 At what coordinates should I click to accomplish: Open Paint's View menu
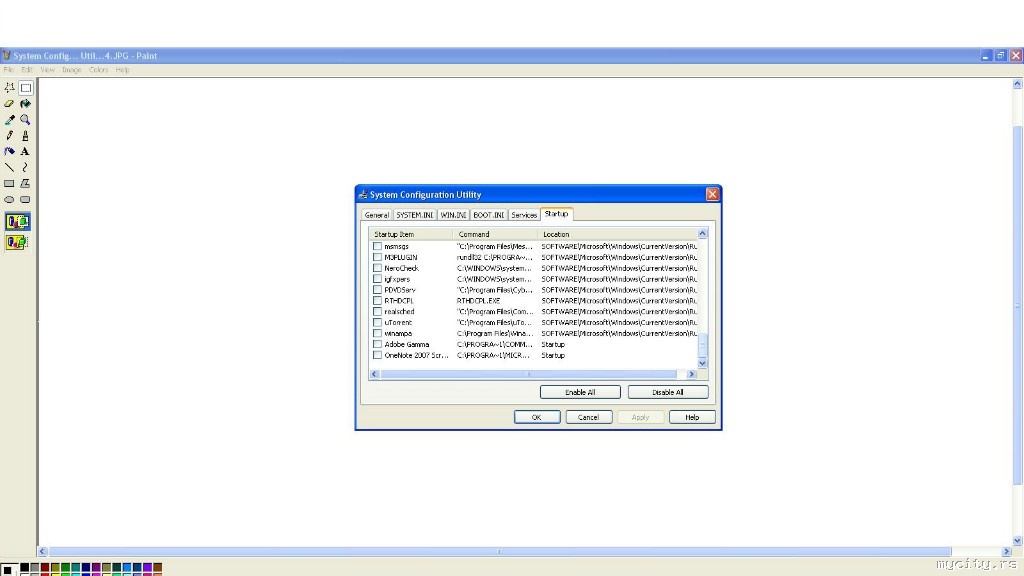(47, 70)
